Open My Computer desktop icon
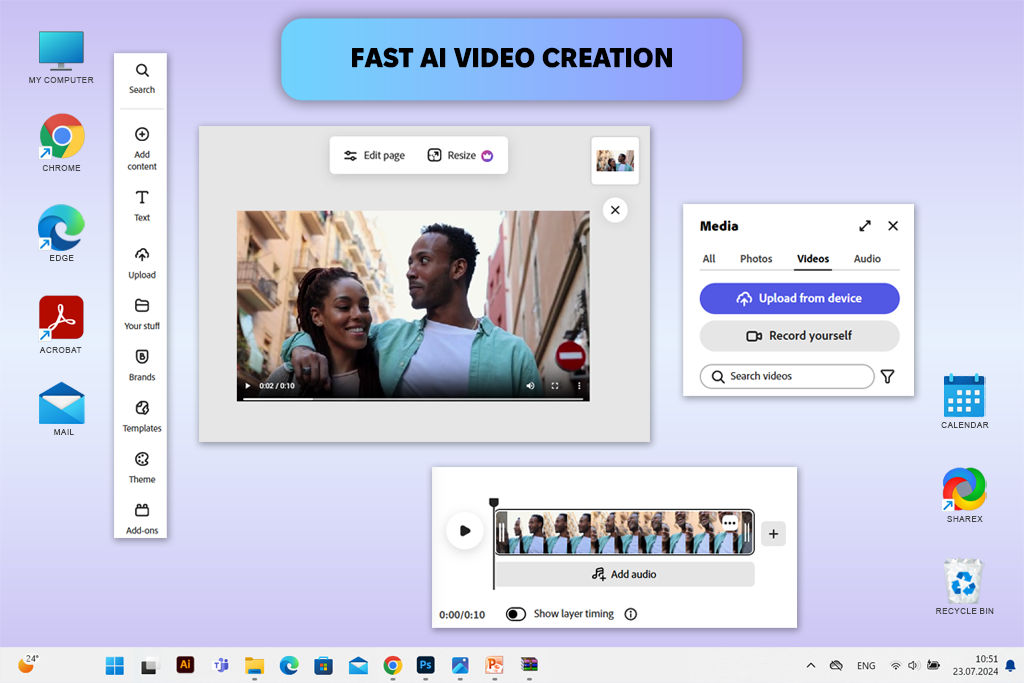The image size is (1024, 683). pyautogui.click(x=61, y=57)
